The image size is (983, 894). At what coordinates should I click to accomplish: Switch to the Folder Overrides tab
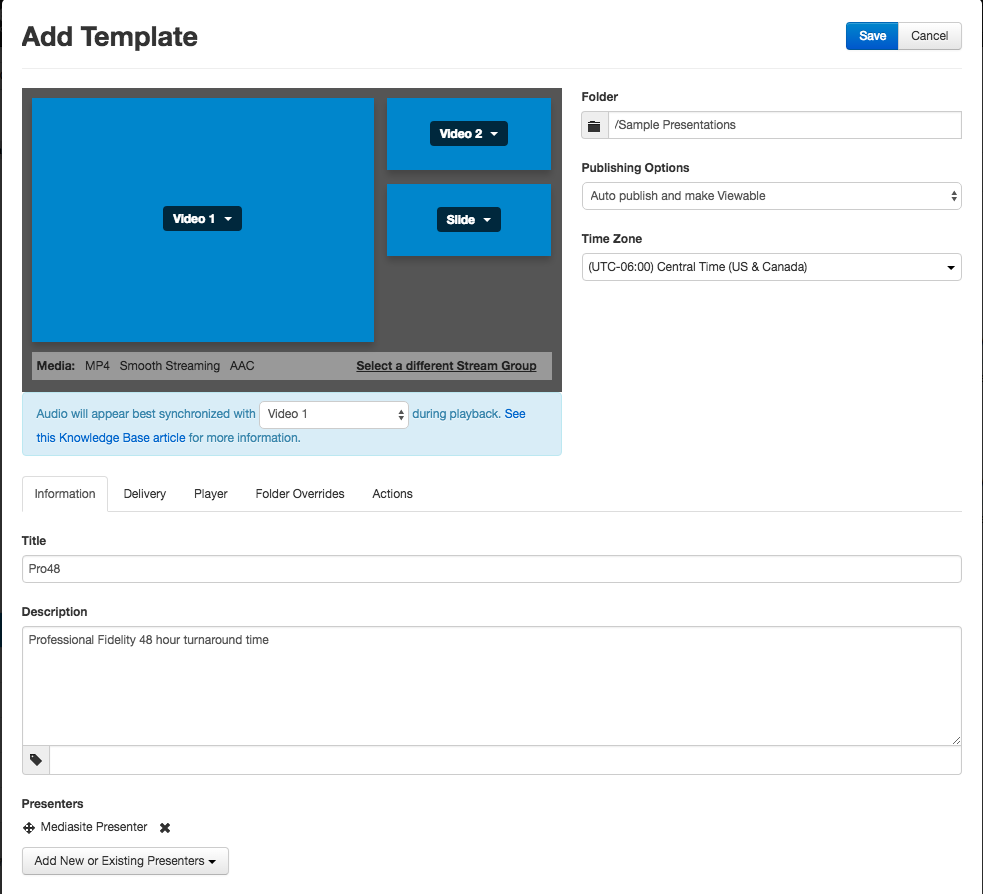[x=300, y=494]
